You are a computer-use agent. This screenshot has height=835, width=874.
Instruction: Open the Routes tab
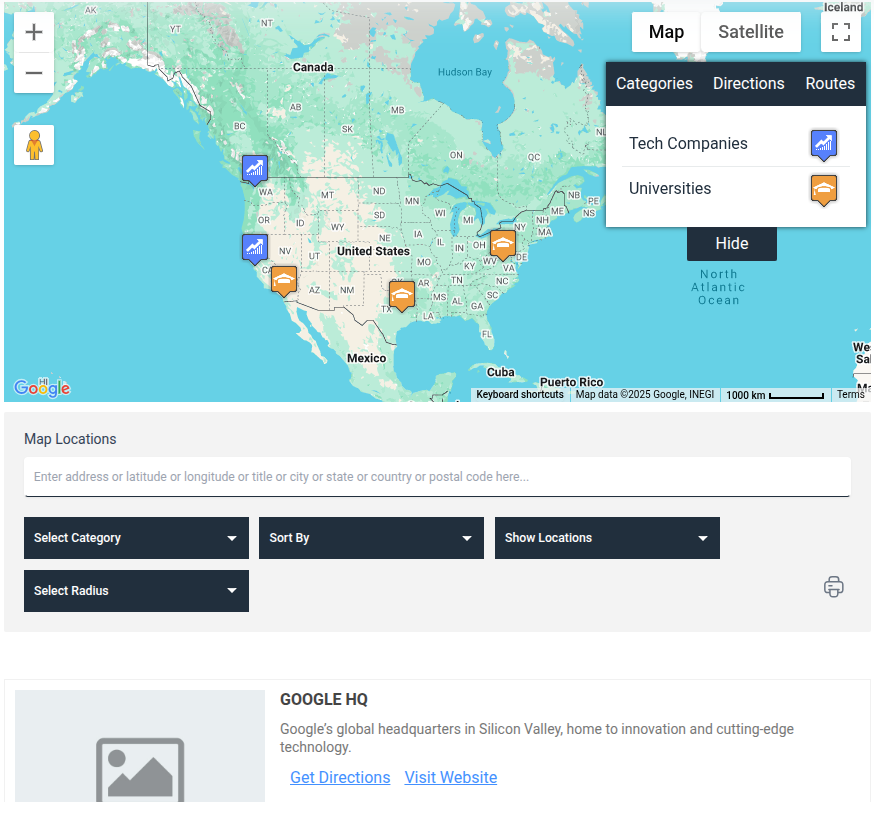830,84
